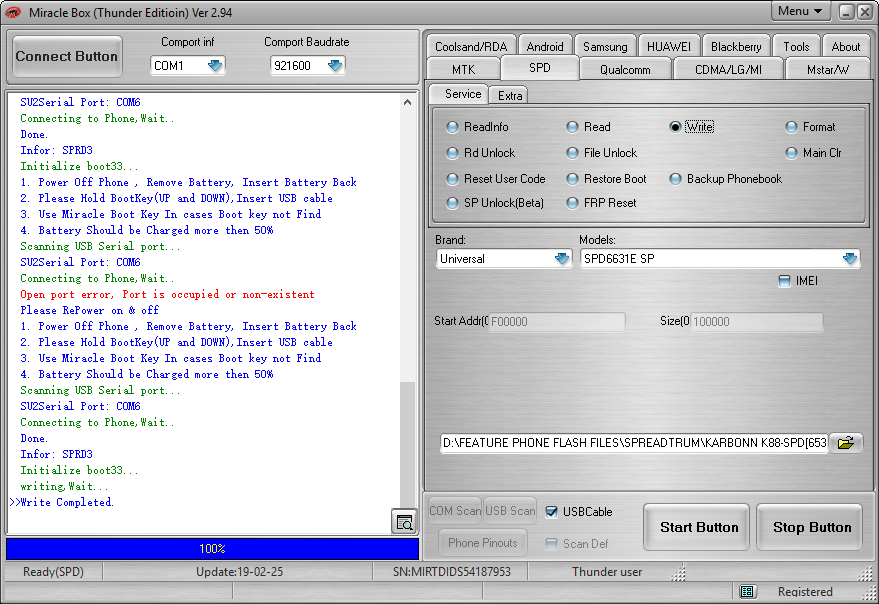This screenshot has height=604, width=879.
Task: Switch to the Qualcomm tab
Action: (625, 70)
